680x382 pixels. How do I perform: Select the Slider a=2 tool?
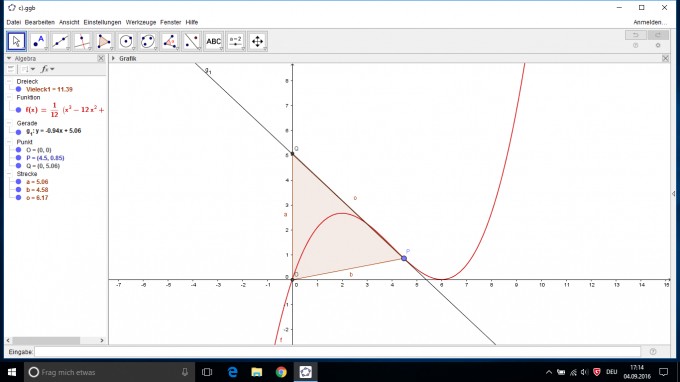[x=235, y=42]
